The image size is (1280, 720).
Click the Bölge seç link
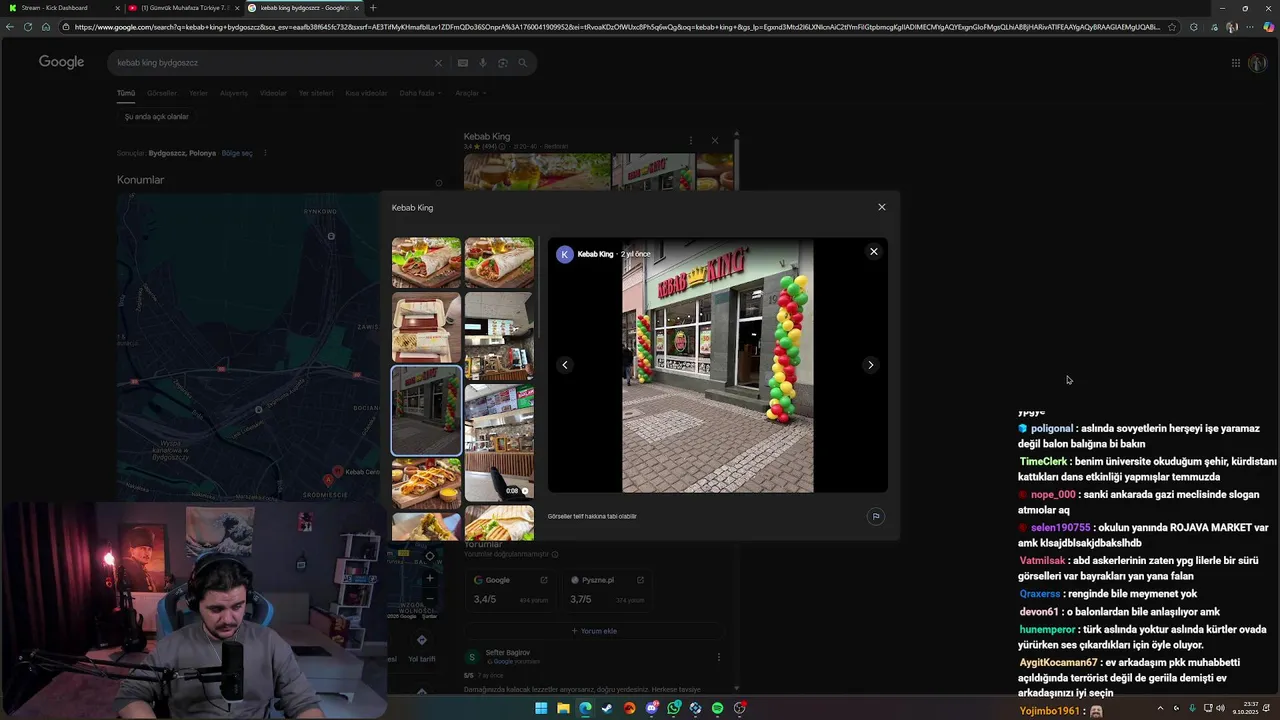237,153
